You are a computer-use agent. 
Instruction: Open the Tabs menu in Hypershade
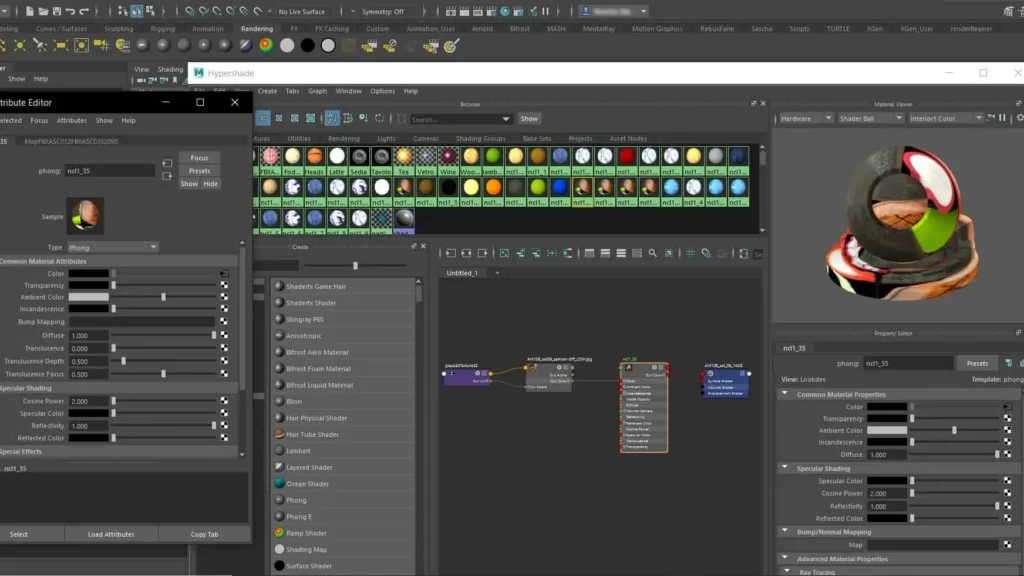click(x=293, y=91)
